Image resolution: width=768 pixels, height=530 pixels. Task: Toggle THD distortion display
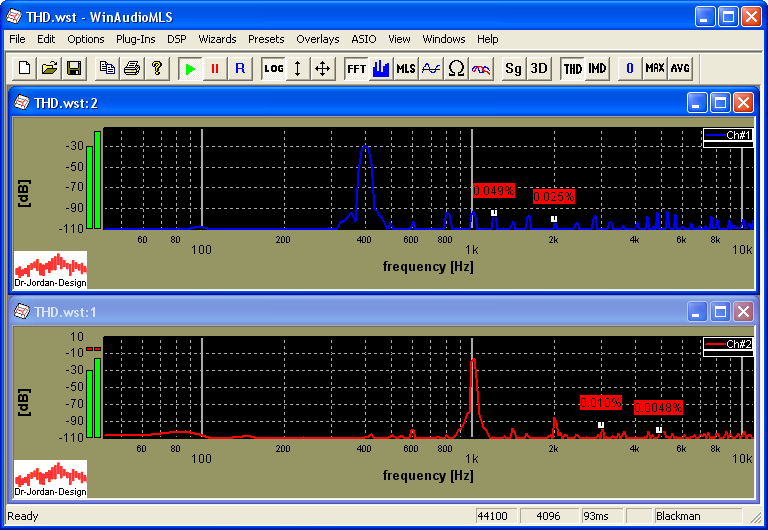[573, 68]
